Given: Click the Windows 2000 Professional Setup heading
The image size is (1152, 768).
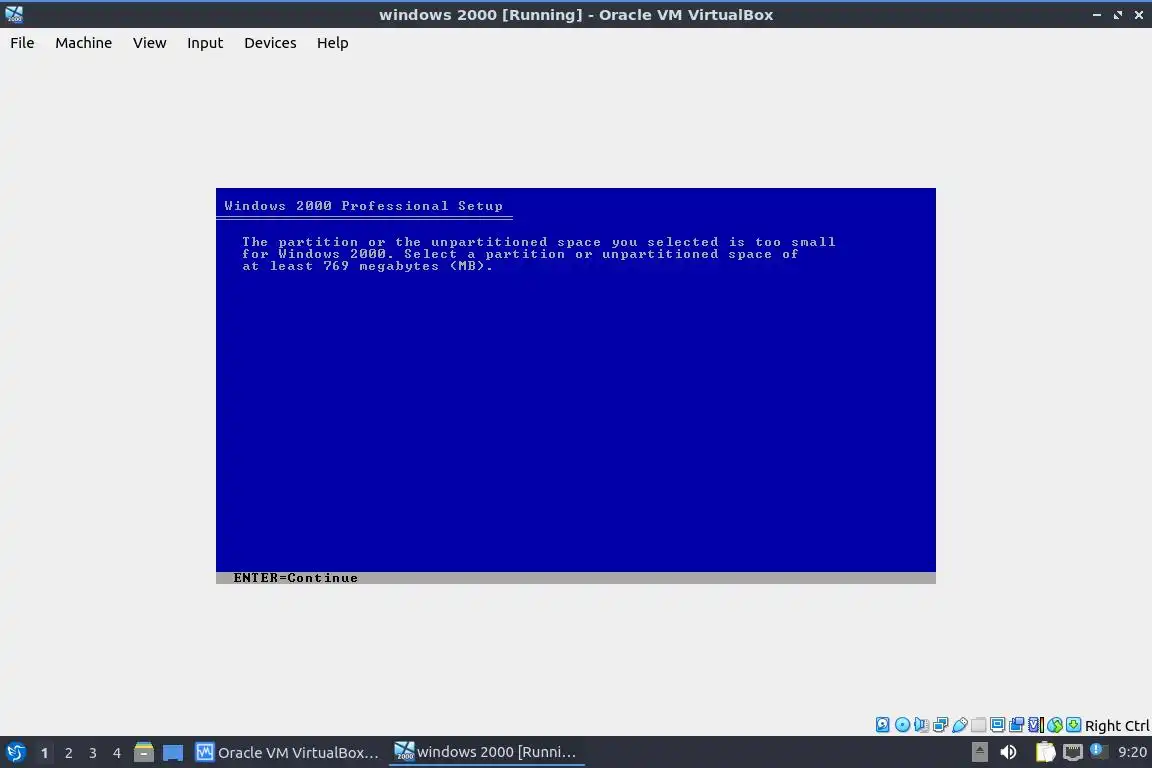Looking at the screenshot, I should (364, 206).
